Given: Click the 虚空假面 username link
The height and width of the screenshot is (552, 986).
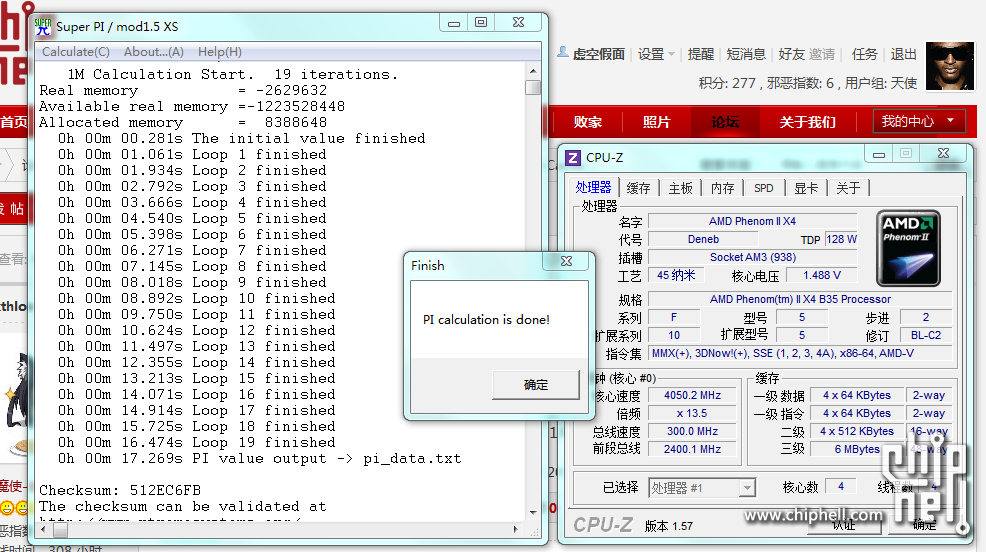Looking at the screenshot, I should click(x=599, y=54).
